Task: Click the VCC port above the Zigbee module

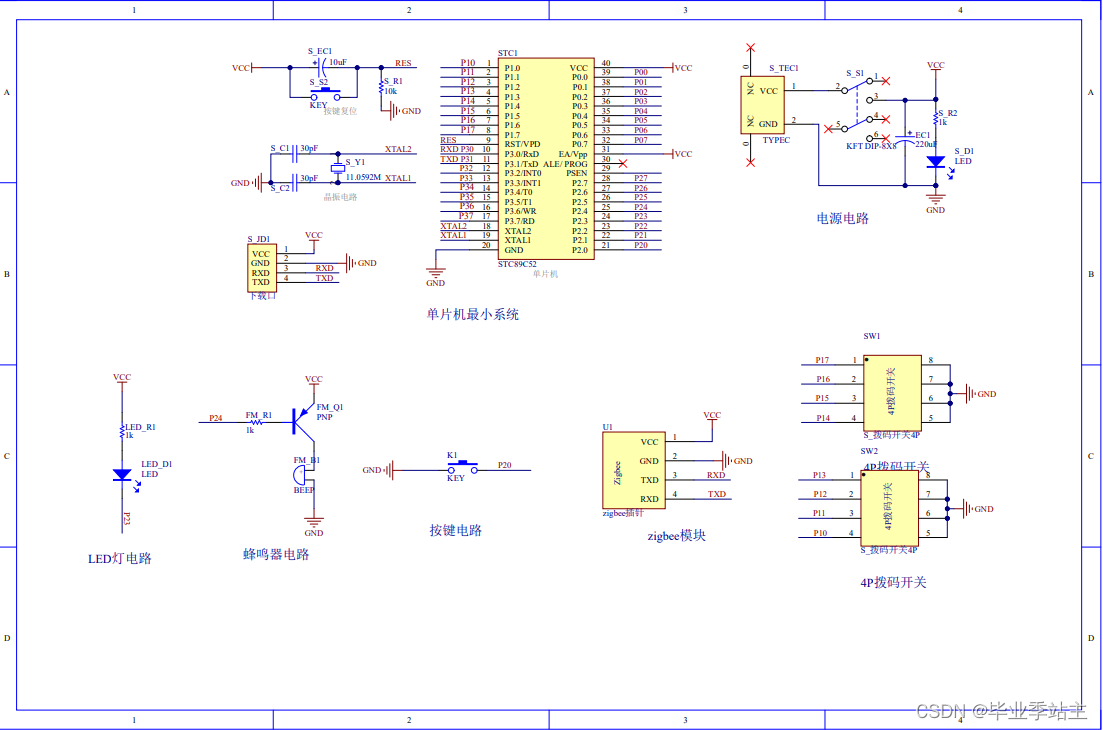Action: click(x=712, y=418)
